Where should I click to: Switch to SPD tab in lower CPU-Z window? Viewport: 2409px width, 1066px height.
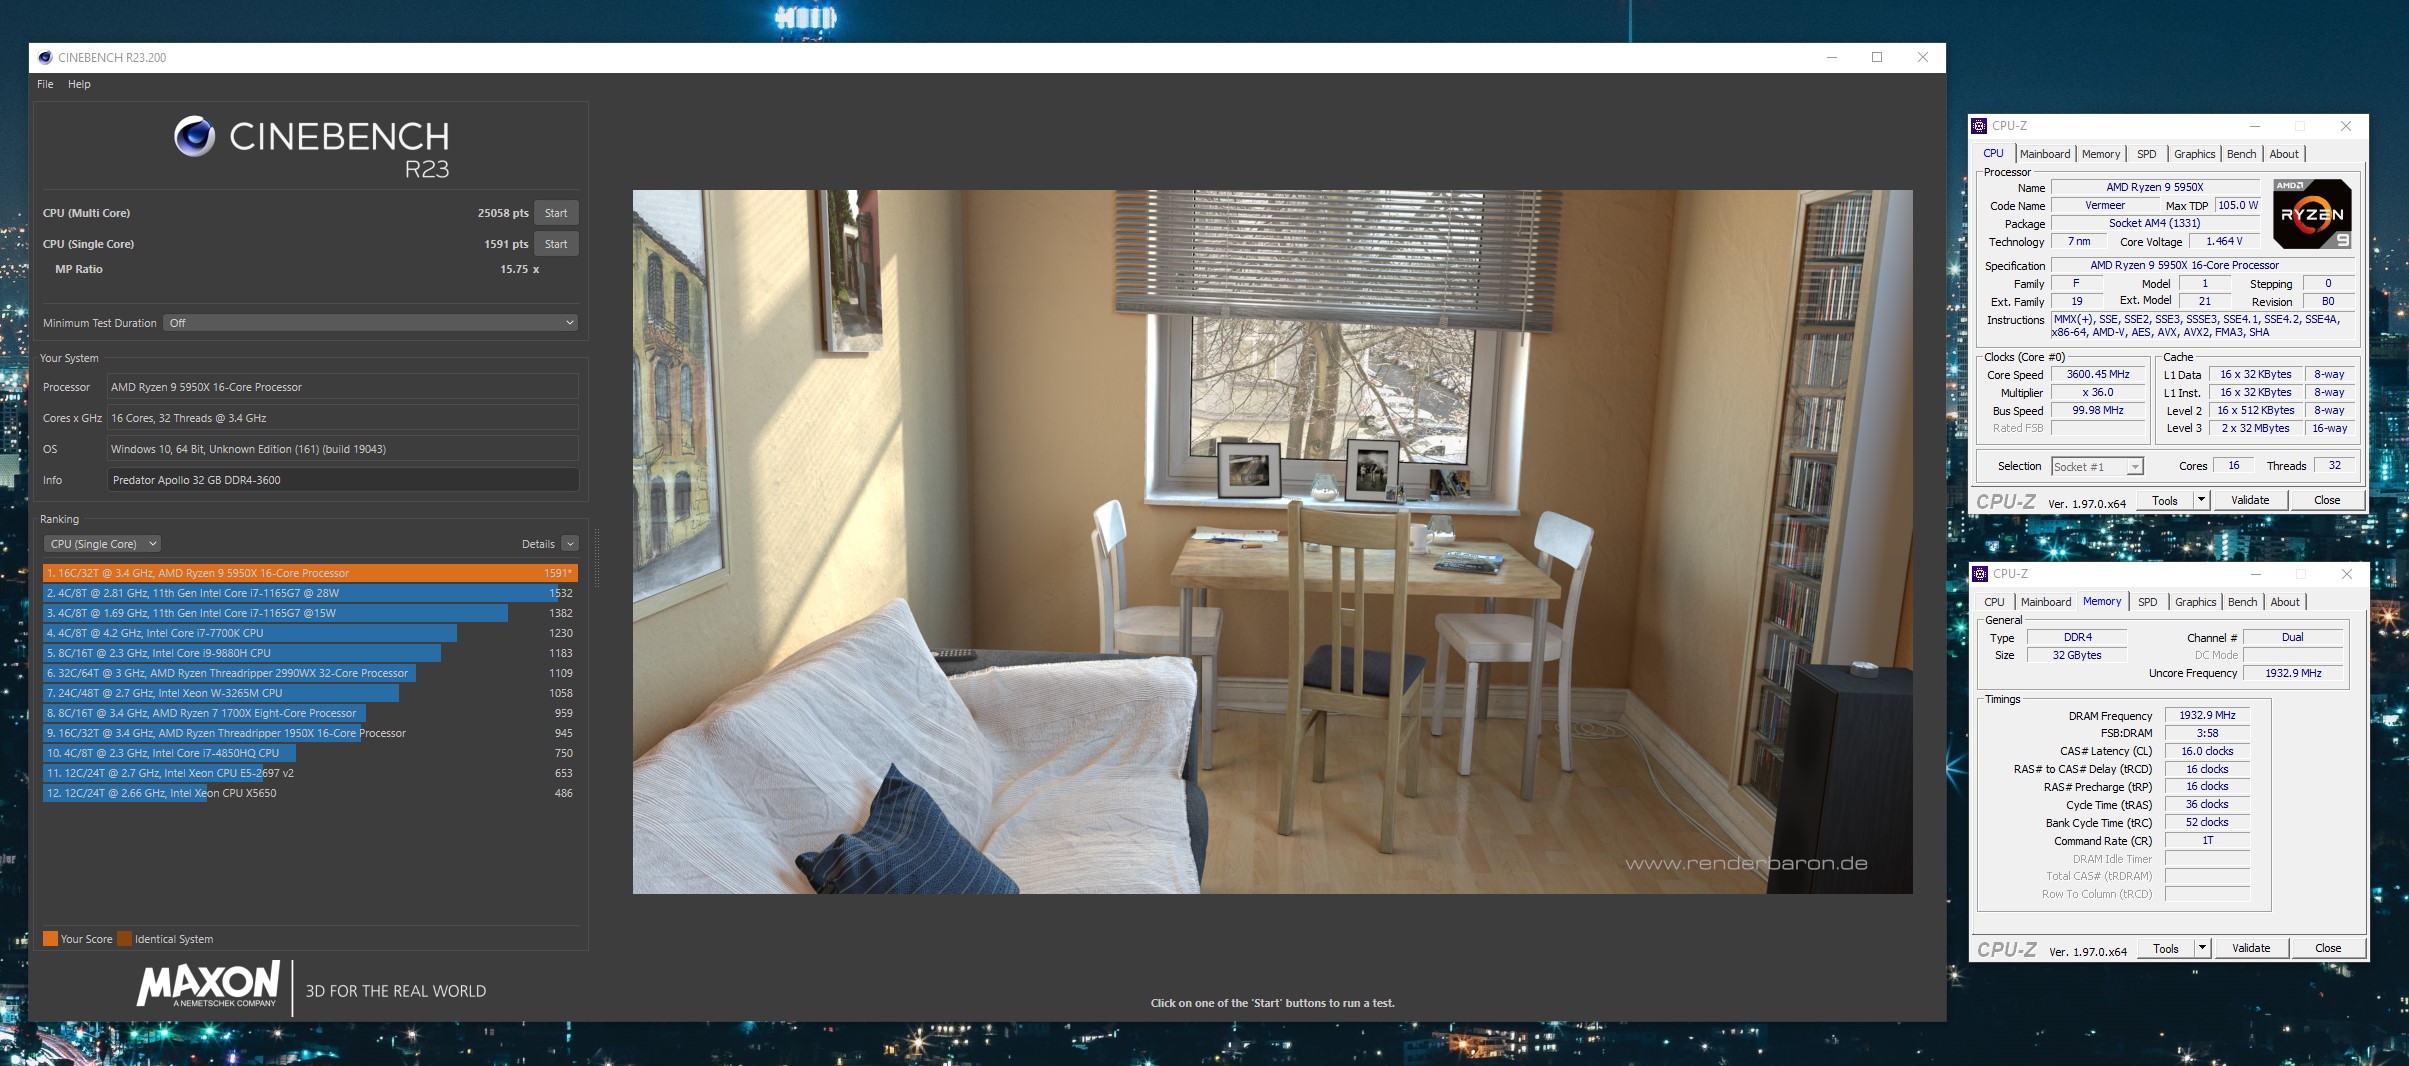pyautogui.click(x=2147, y=602)
